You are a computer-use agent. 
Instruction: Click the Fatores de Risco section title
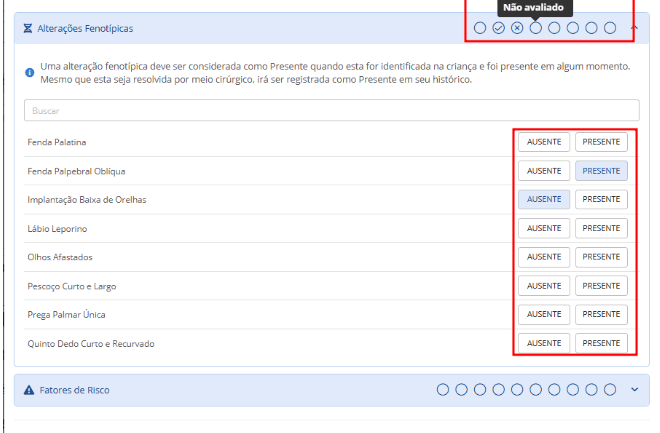point(74,389)
